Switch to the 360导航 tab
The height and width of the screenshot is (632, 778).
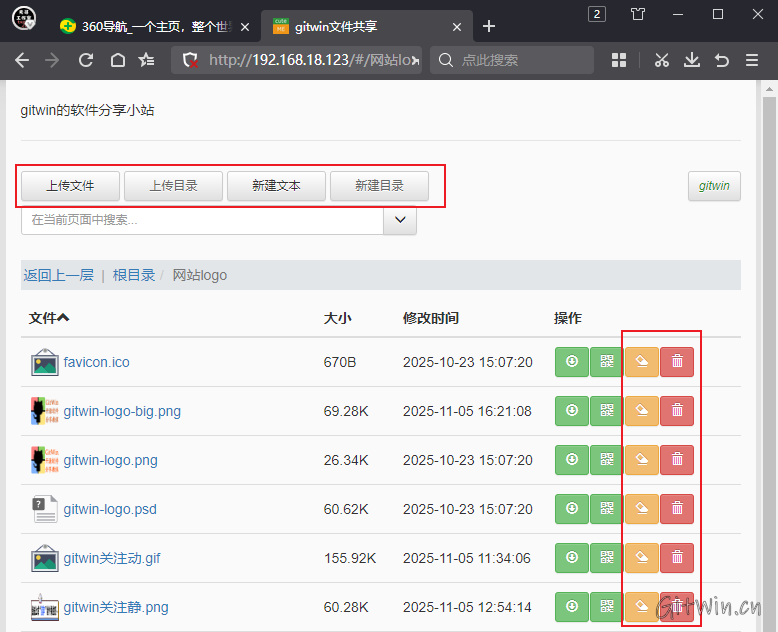click(150, 26)
